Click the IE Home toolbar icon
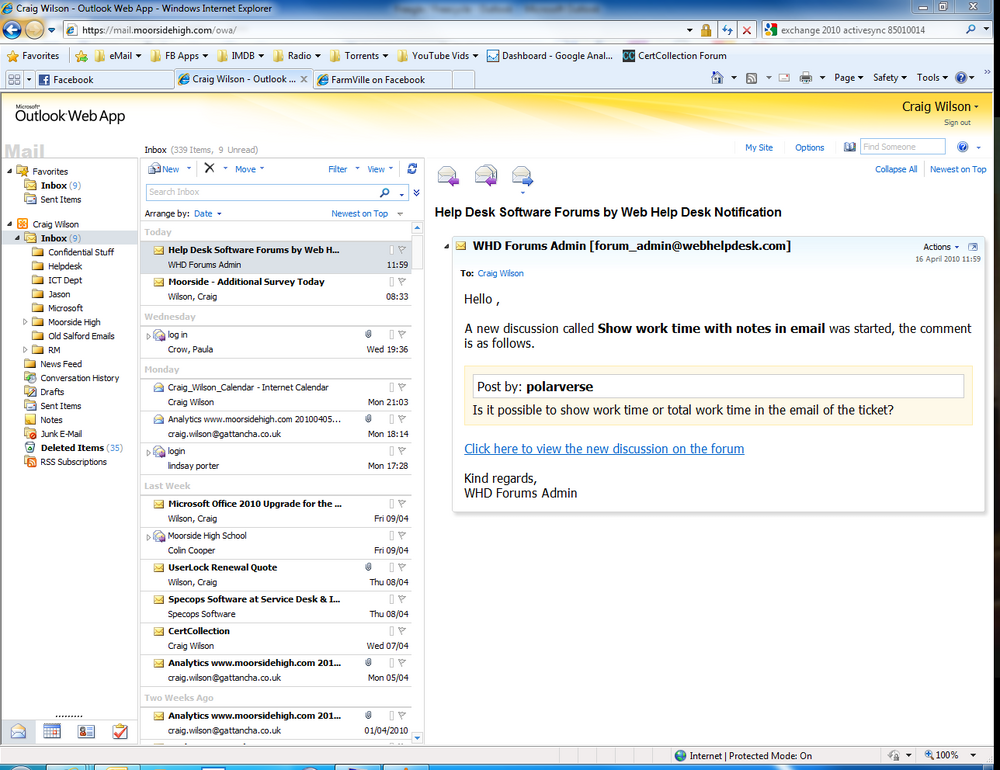This screenshot has height=770, width=1000. 717,78
